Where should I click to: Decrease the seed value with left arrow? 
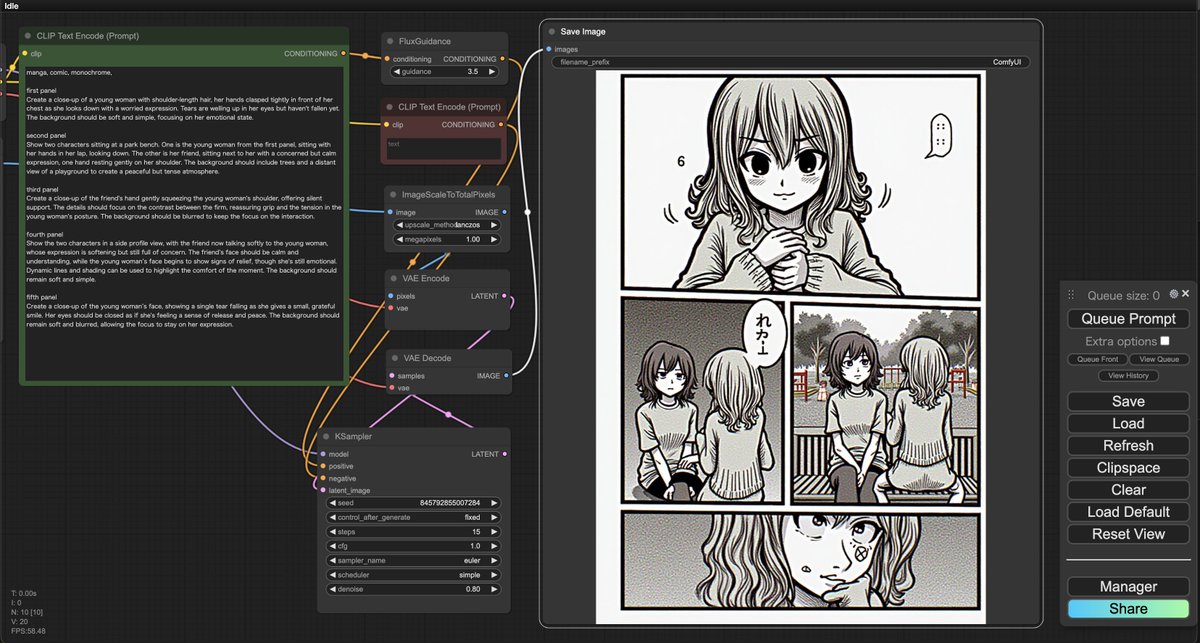coord(333,503)
